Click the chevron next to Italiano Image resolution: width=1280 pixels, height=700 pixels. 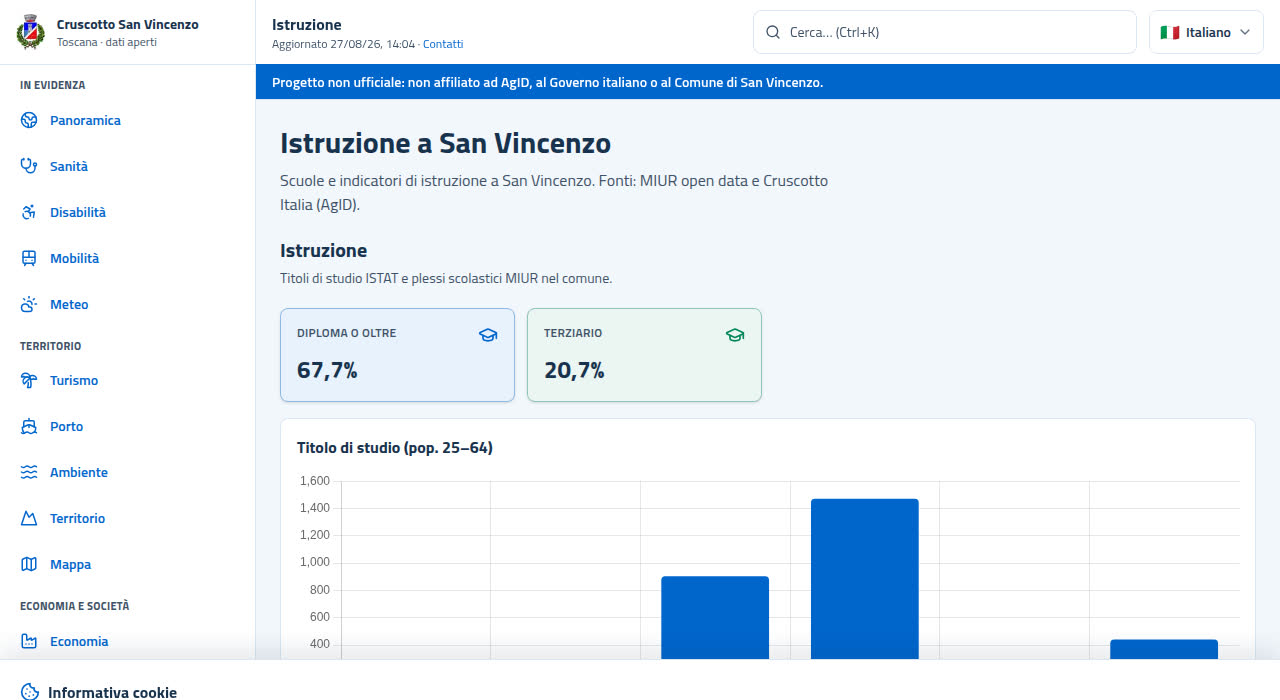[x=1245, y=32]
